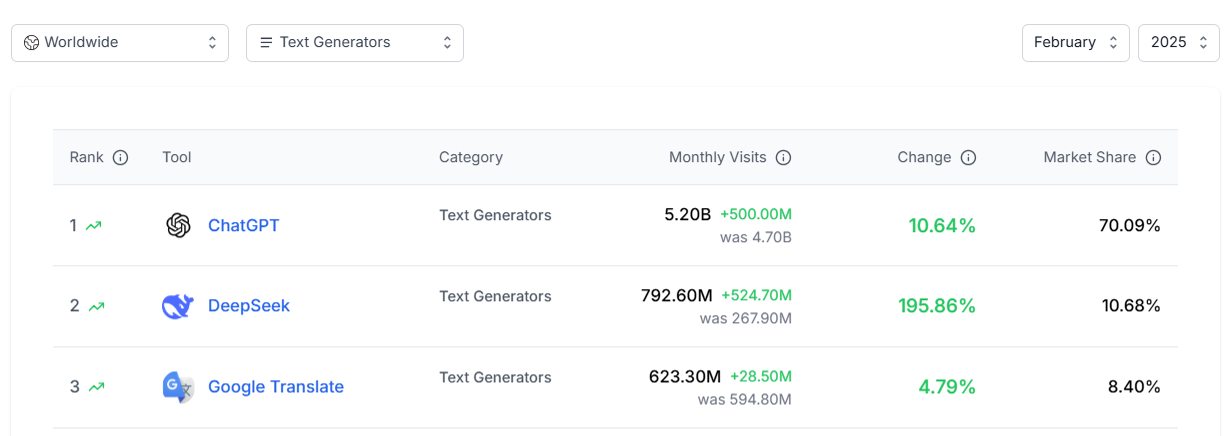Image resolution: width=1227 pixels, height=436 pixels.
Task: Click the info icon next to Rank
Action: 121,158
